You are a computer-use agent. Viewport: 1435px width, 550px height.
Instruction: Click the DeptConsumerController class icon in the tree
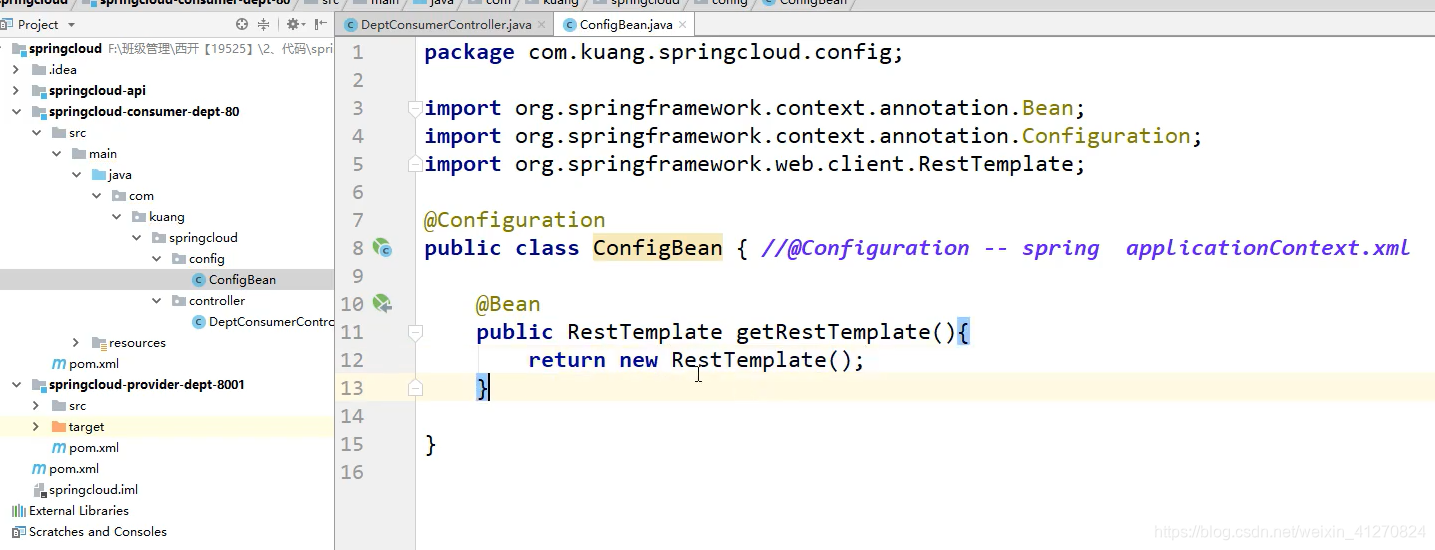199,322
